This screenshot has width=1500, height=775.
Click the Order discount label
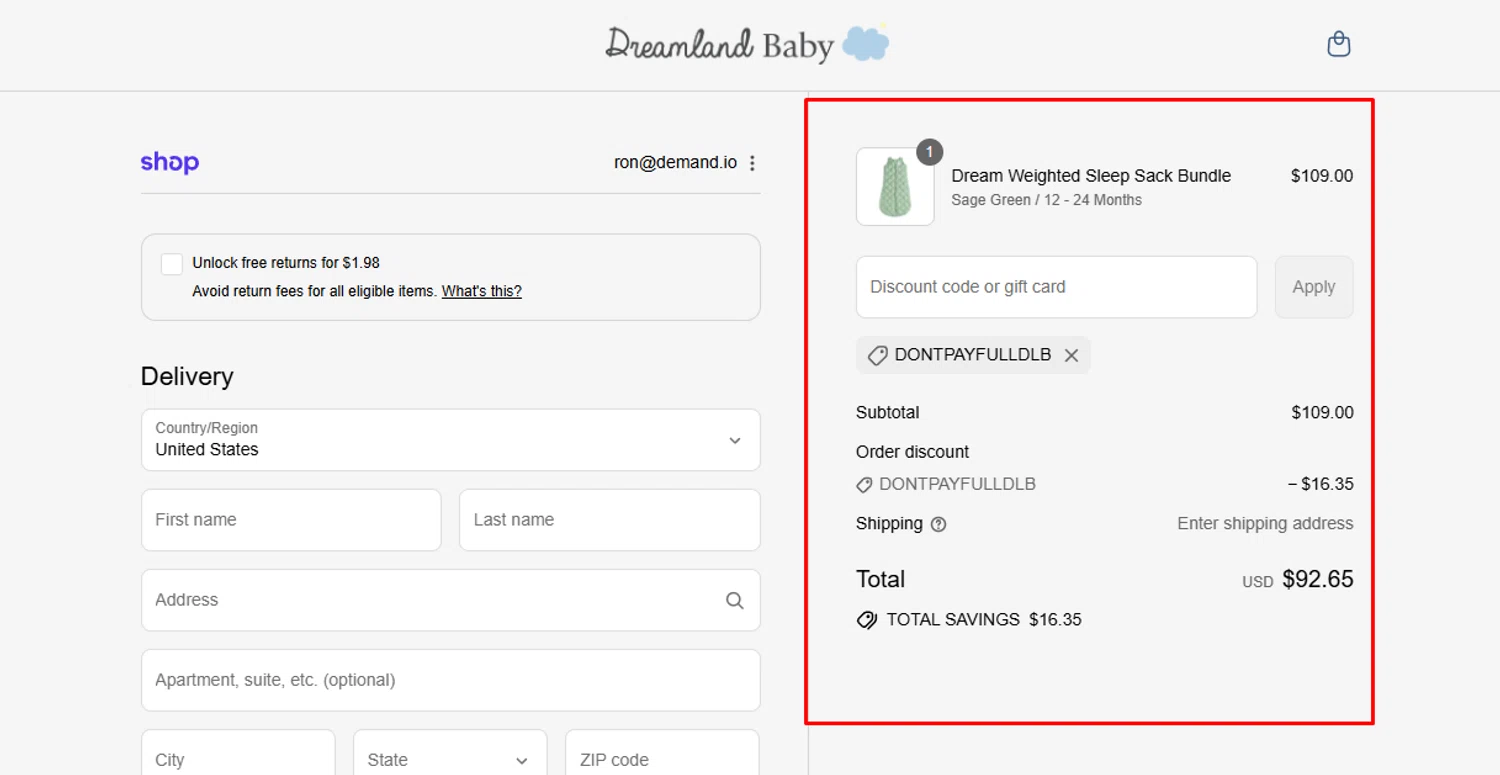pyautogui.click(x=912, y=452)
